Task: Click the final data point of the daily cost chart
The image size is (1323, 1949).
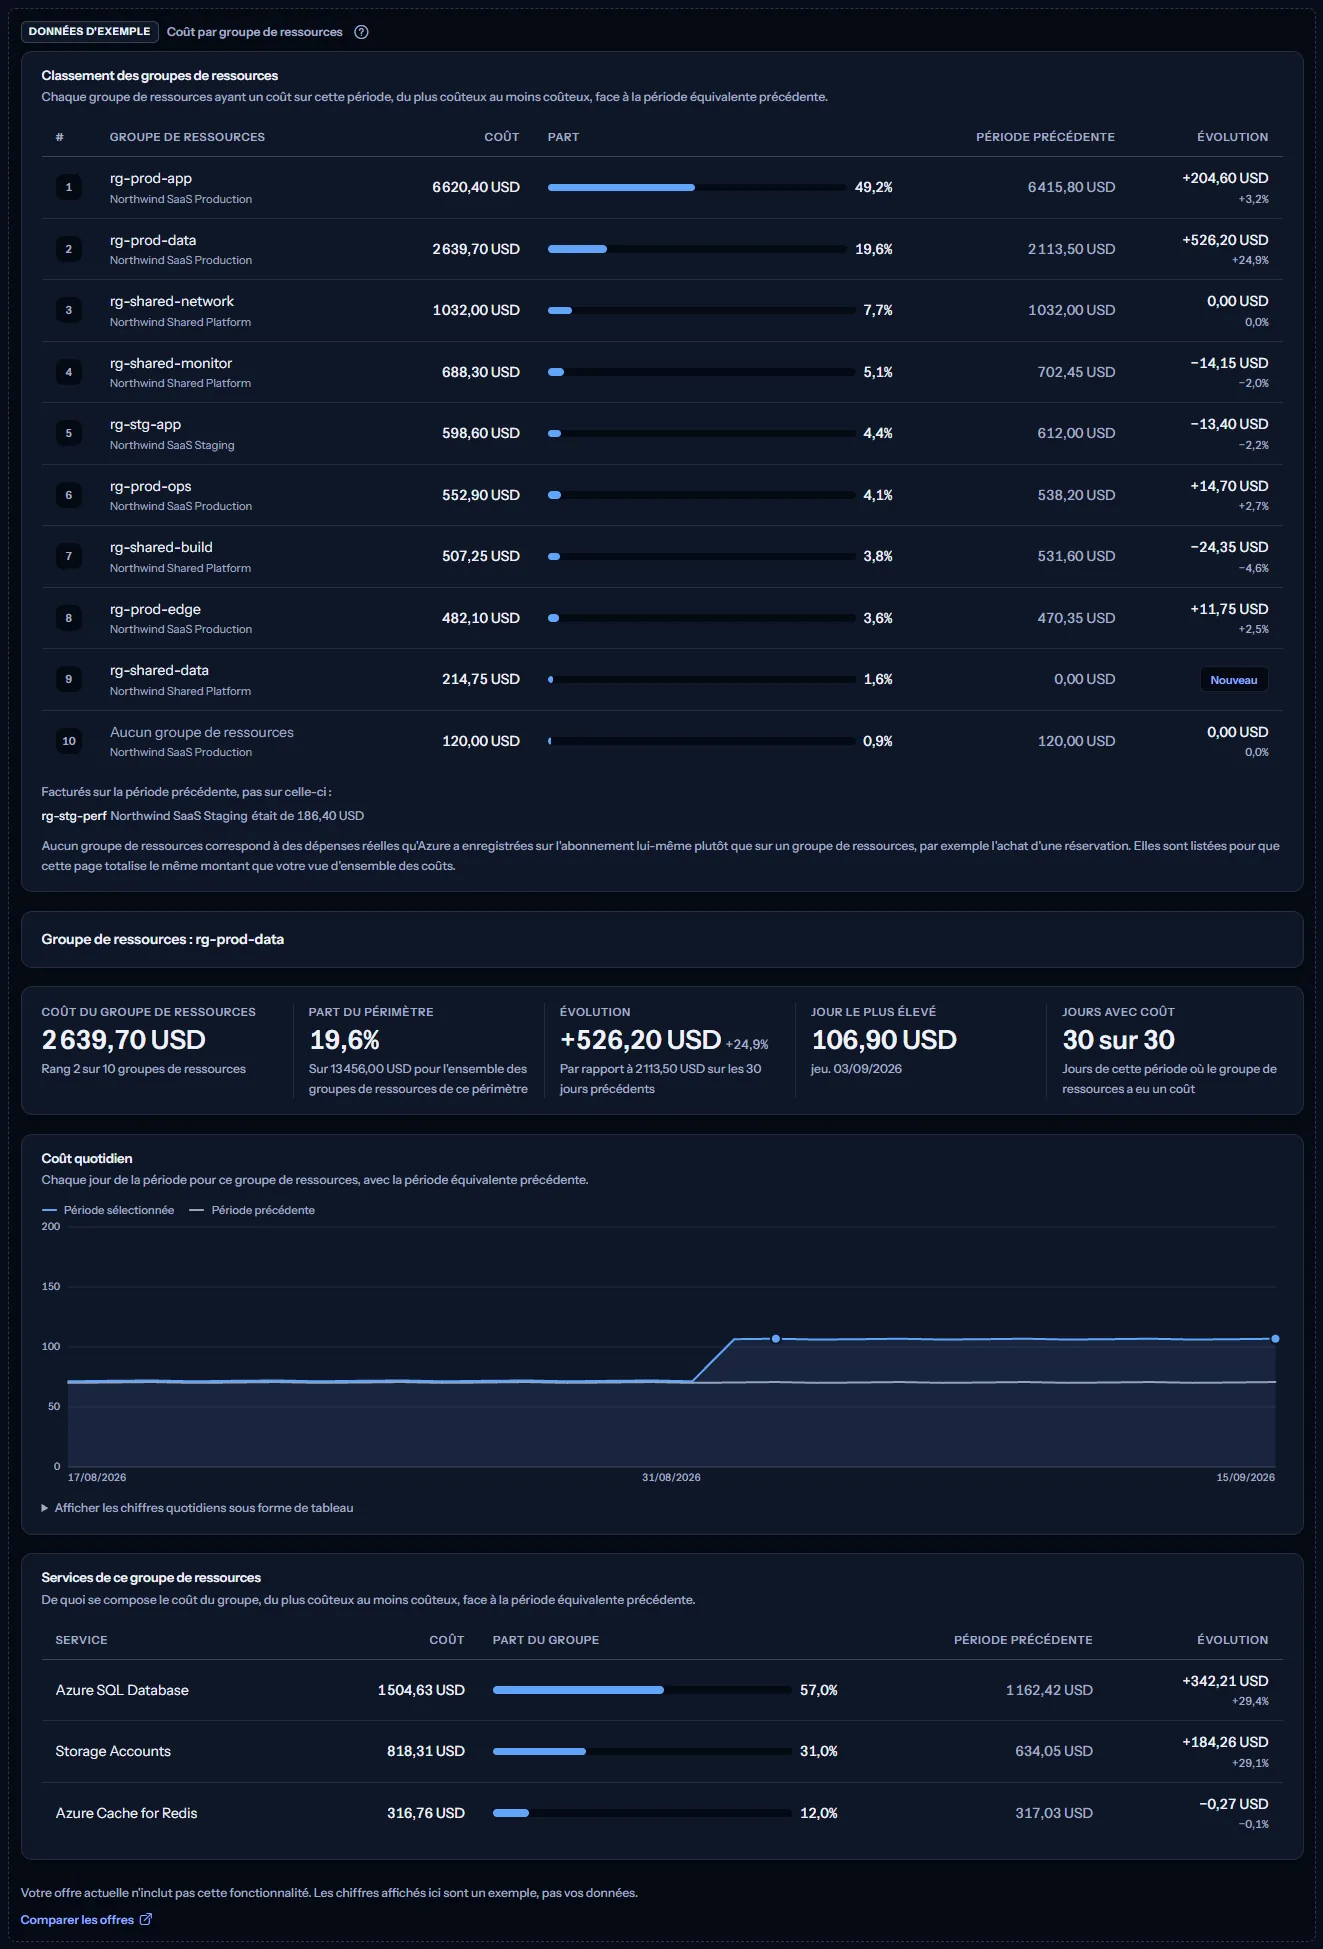Action: coord(1275,1338)
